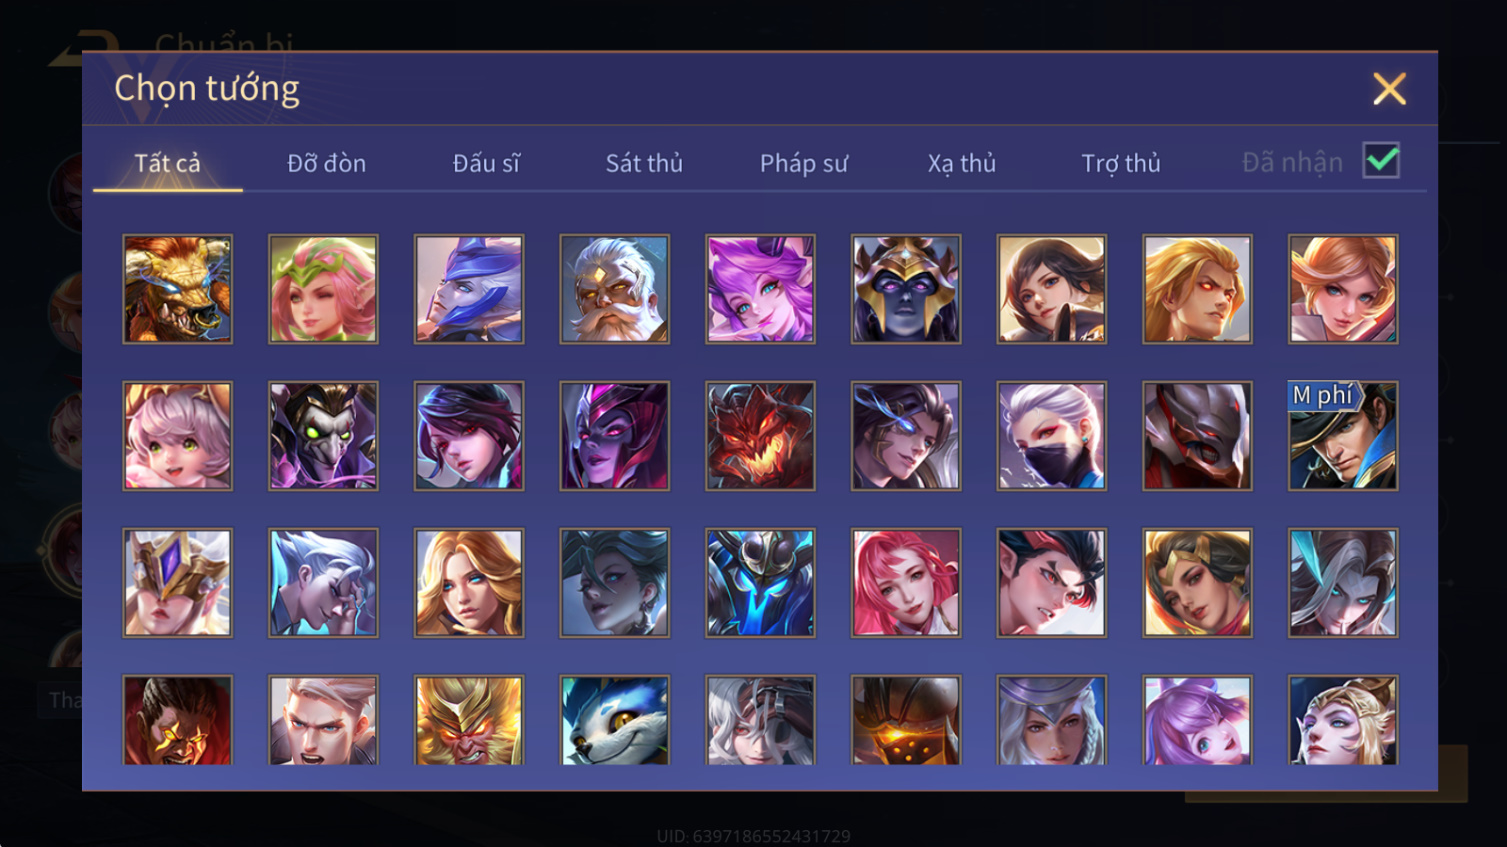Toggle the 'Đã nhận' checkbox
The height and width of the screenshot is (847, 1507).
(x=1381, y=161)
